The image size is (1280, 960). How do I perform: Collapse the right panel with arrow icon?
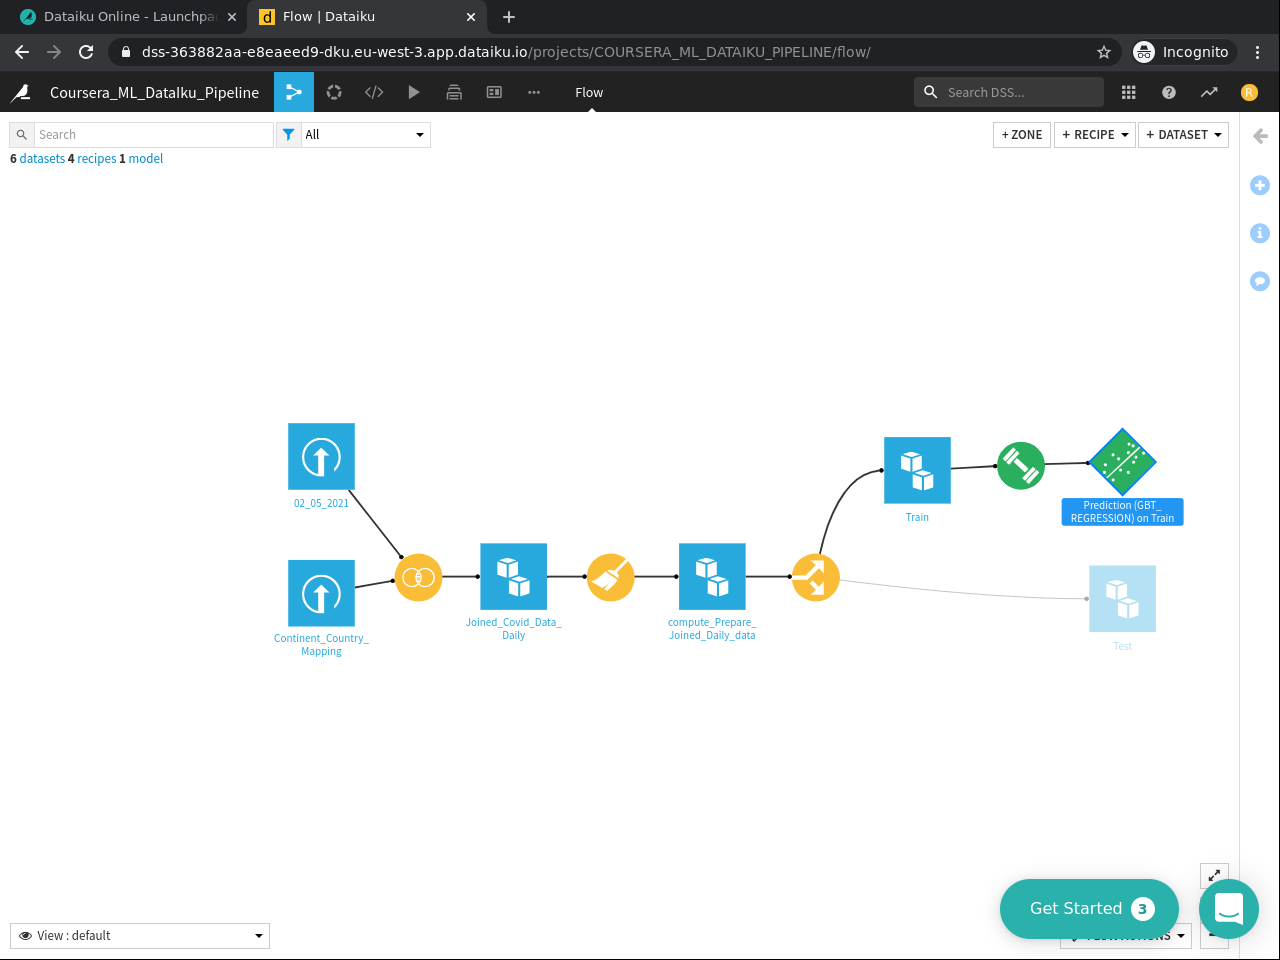coord(1260,136)
